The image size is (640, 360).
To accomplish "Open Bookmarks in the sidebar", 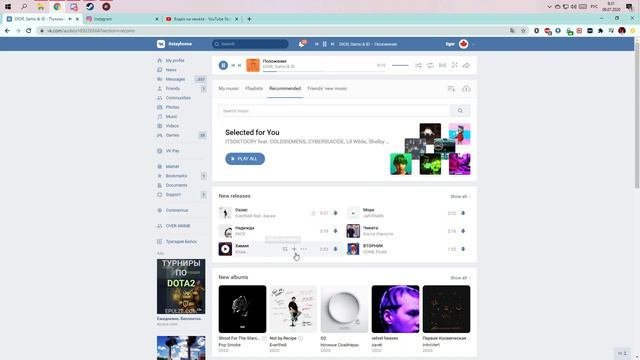I will 176,176.
